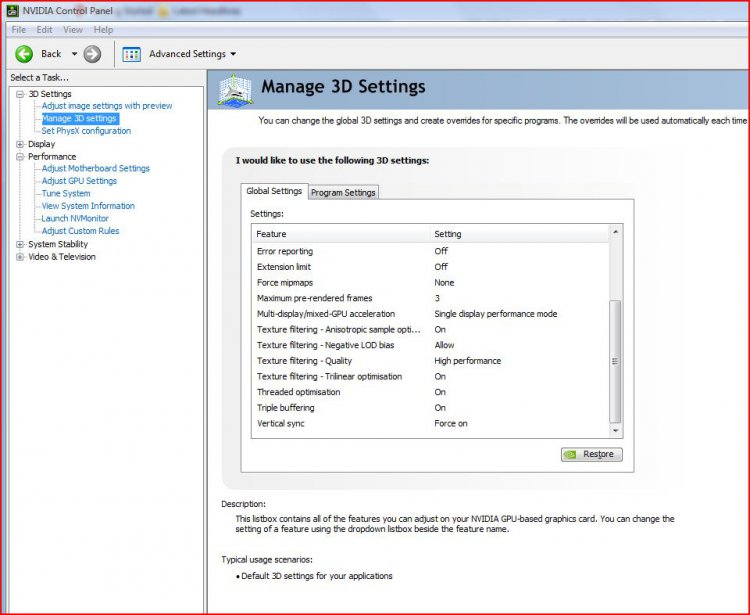Select the Threaded optimisation row
This screenshot has height=615, width=750.
tap(430, 392)
